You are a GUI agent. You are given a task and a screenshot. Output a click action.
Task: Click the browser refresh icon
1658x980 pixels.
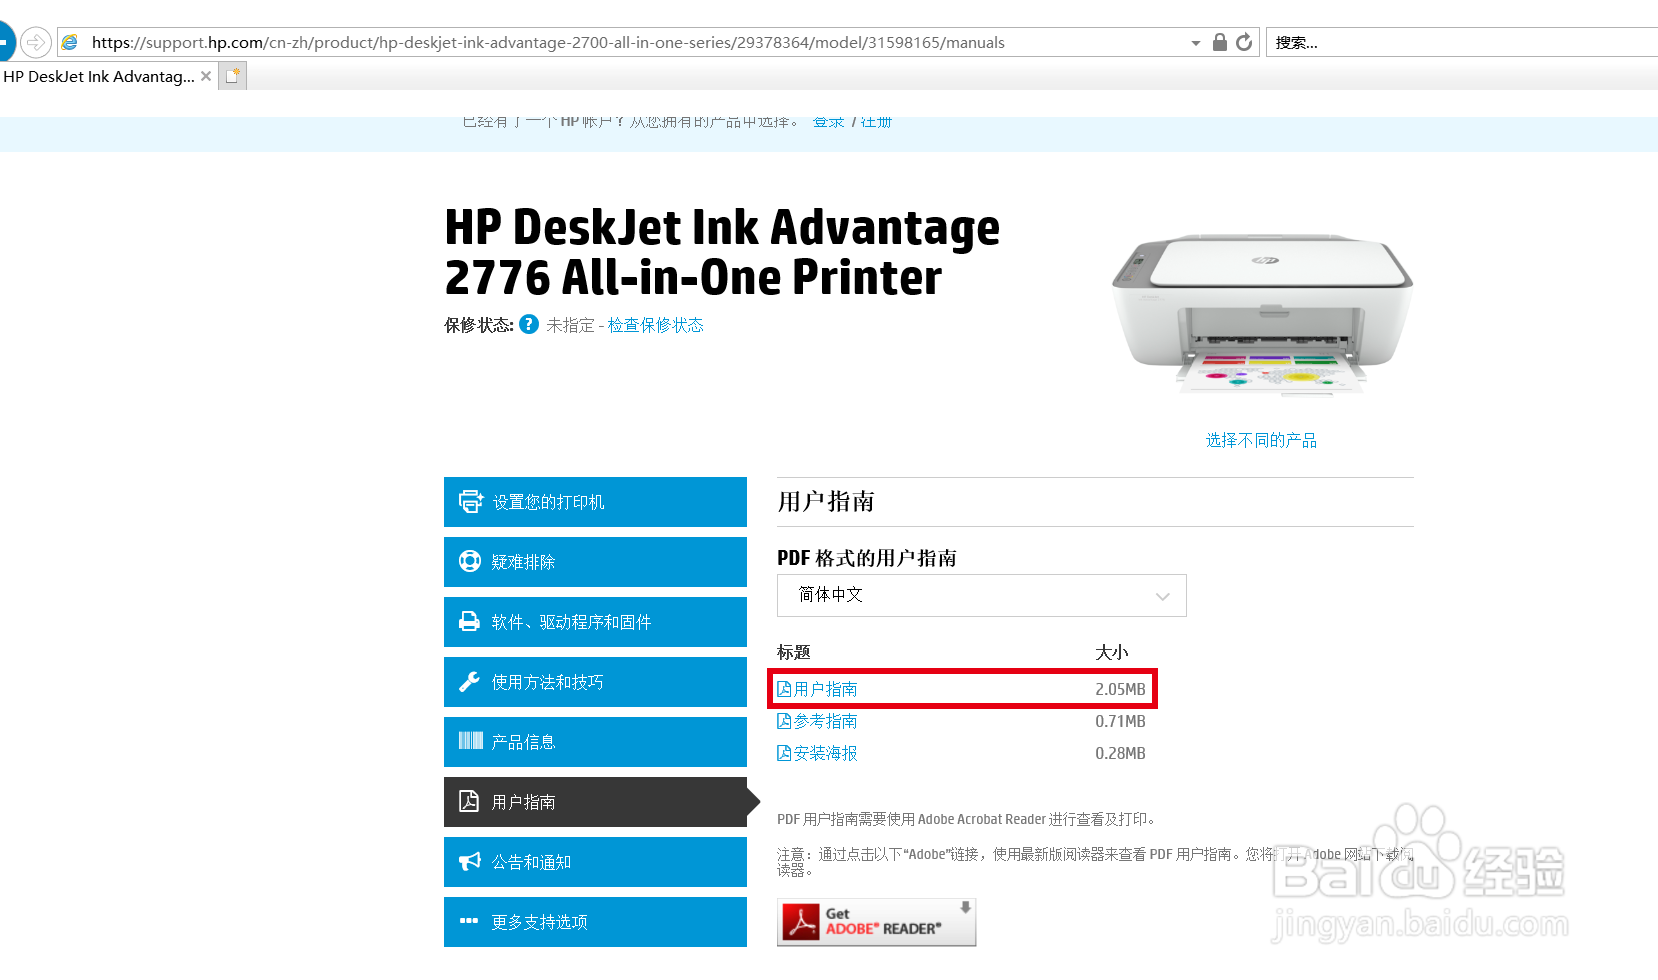tap(1244, 42)
